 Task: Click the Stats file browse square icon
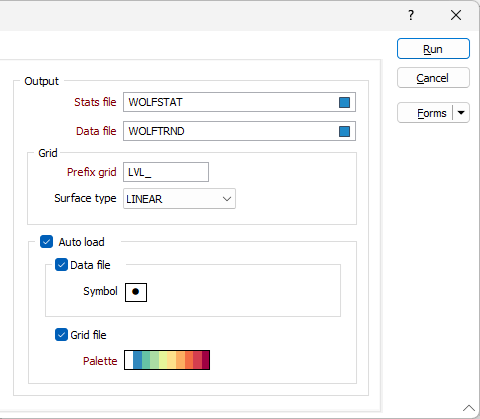[344, 102]
